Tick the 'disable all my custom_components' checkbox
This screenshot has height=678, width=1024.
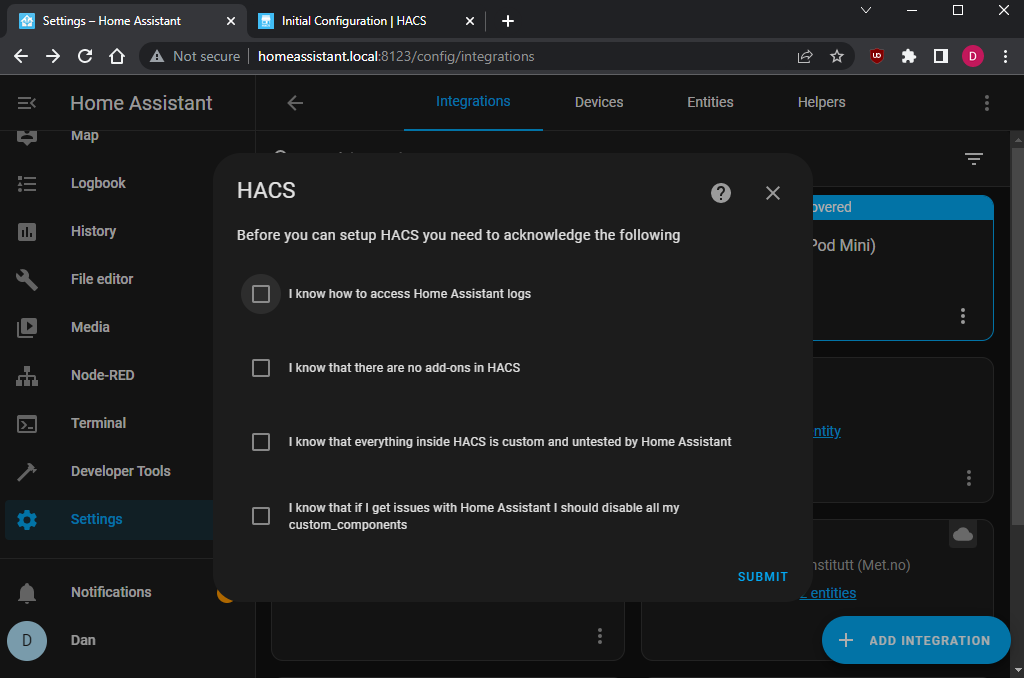point(261,516)
